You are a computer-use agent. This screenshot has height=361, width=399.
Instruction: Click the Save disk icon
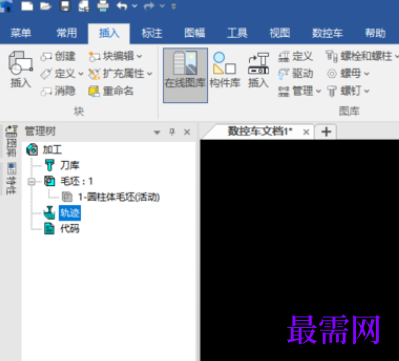(x=65, y=6)
